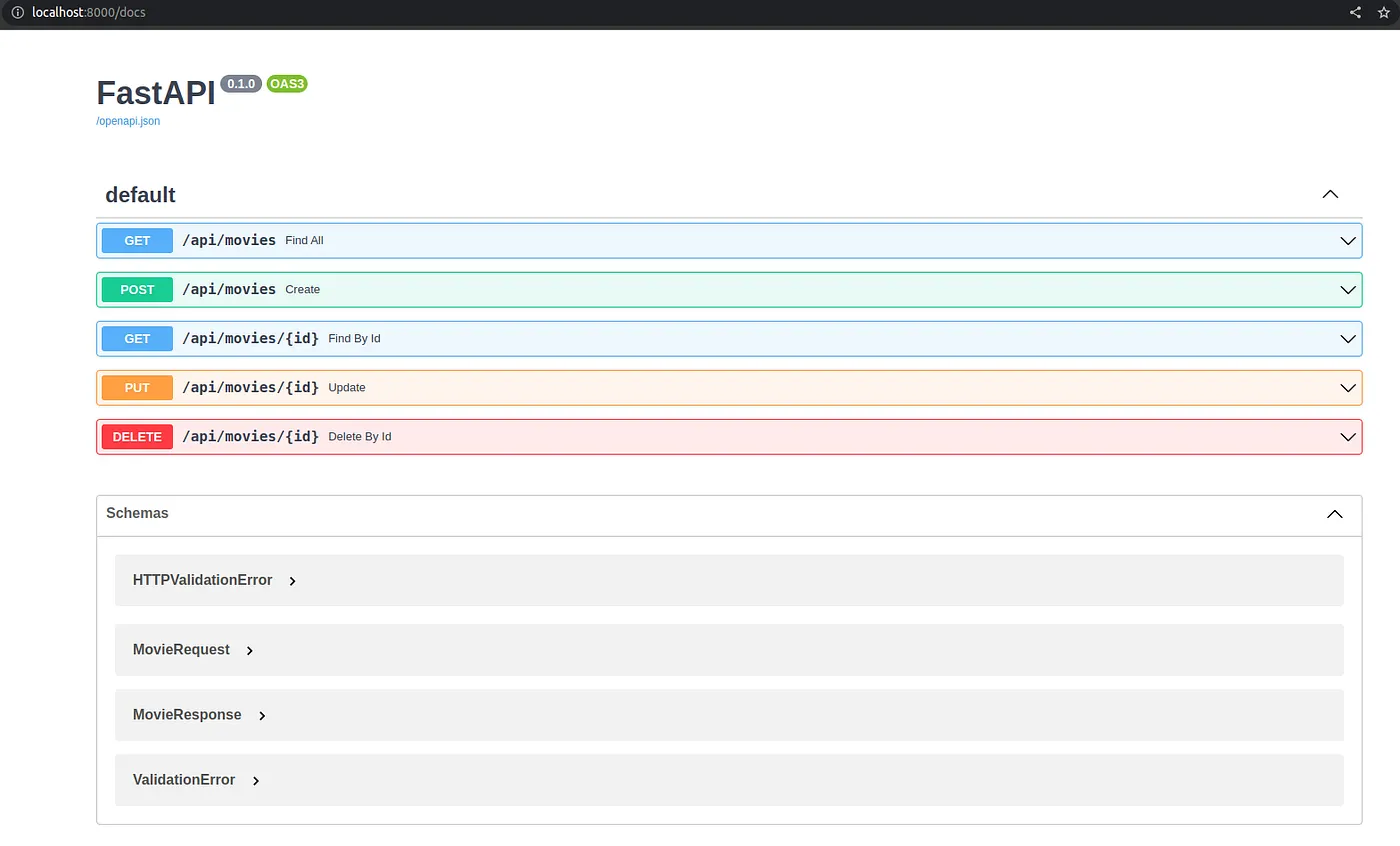The height and width of the screenshot is (846, 1400).
Task: Click the DELETE method badge
Action: tap(137, 436)
